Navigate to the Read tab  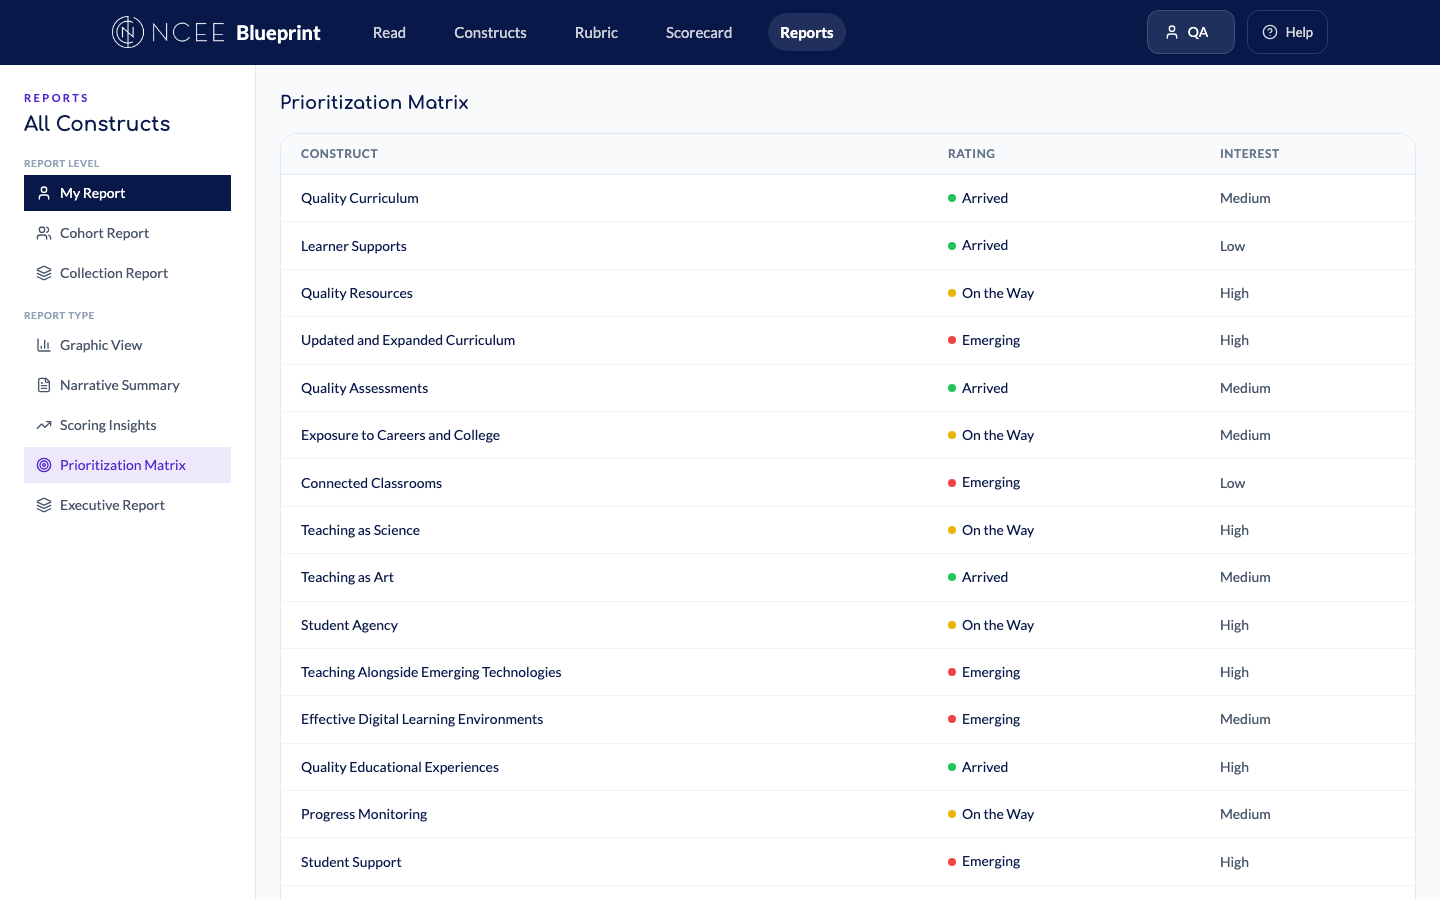[389, 32]
